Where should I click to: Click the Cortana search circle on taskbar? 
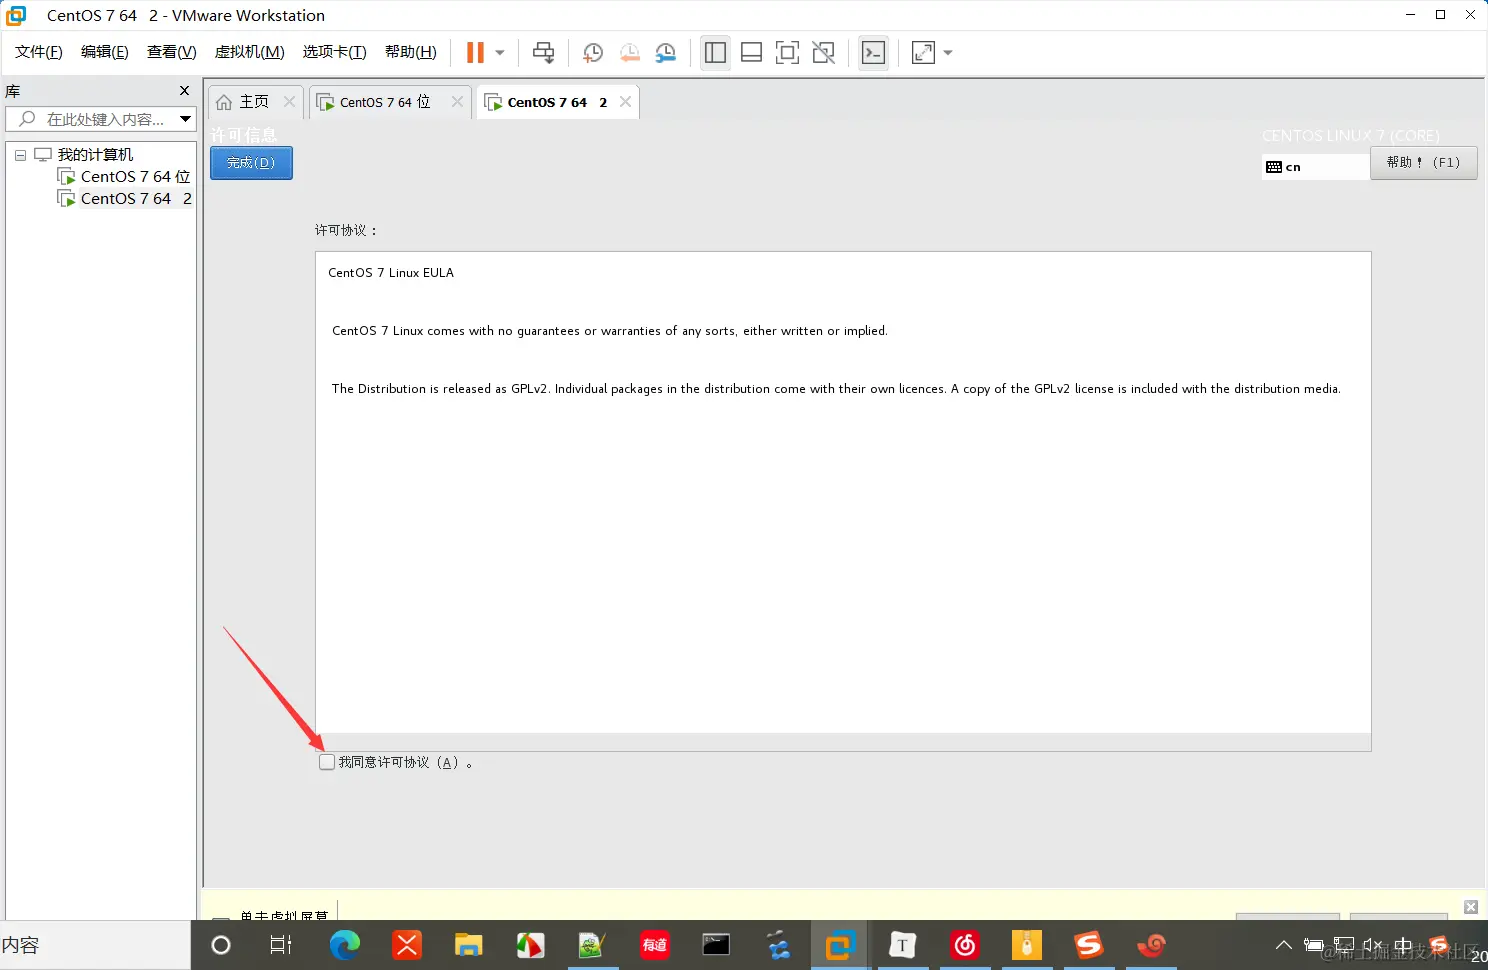click(221, 945)
